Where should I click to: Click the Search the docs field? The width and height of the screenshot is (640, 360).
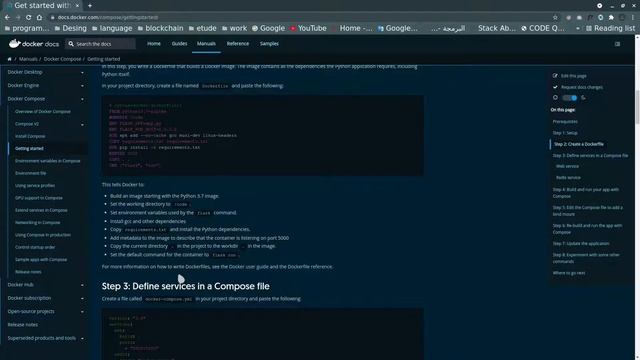tap(100, 44)
